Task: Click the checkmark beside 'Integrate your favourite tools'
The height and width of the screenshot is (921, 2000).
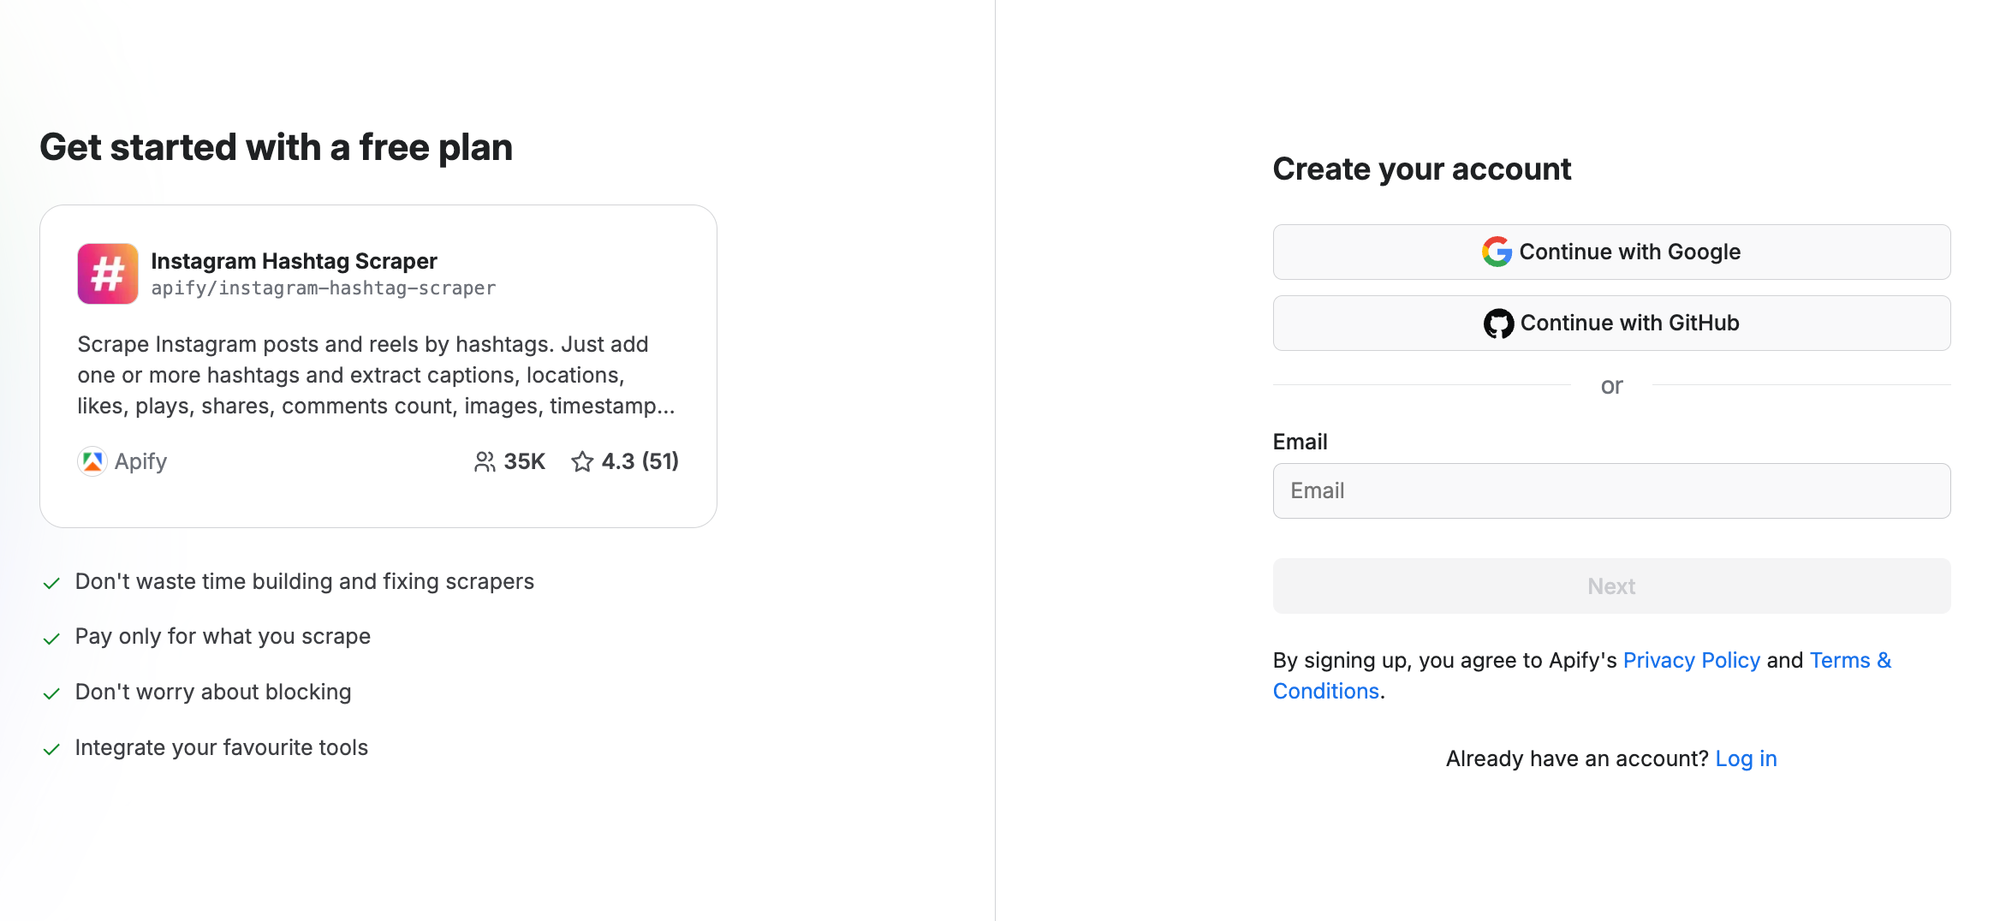Action: pyautogui.click(x=53, y=748)
